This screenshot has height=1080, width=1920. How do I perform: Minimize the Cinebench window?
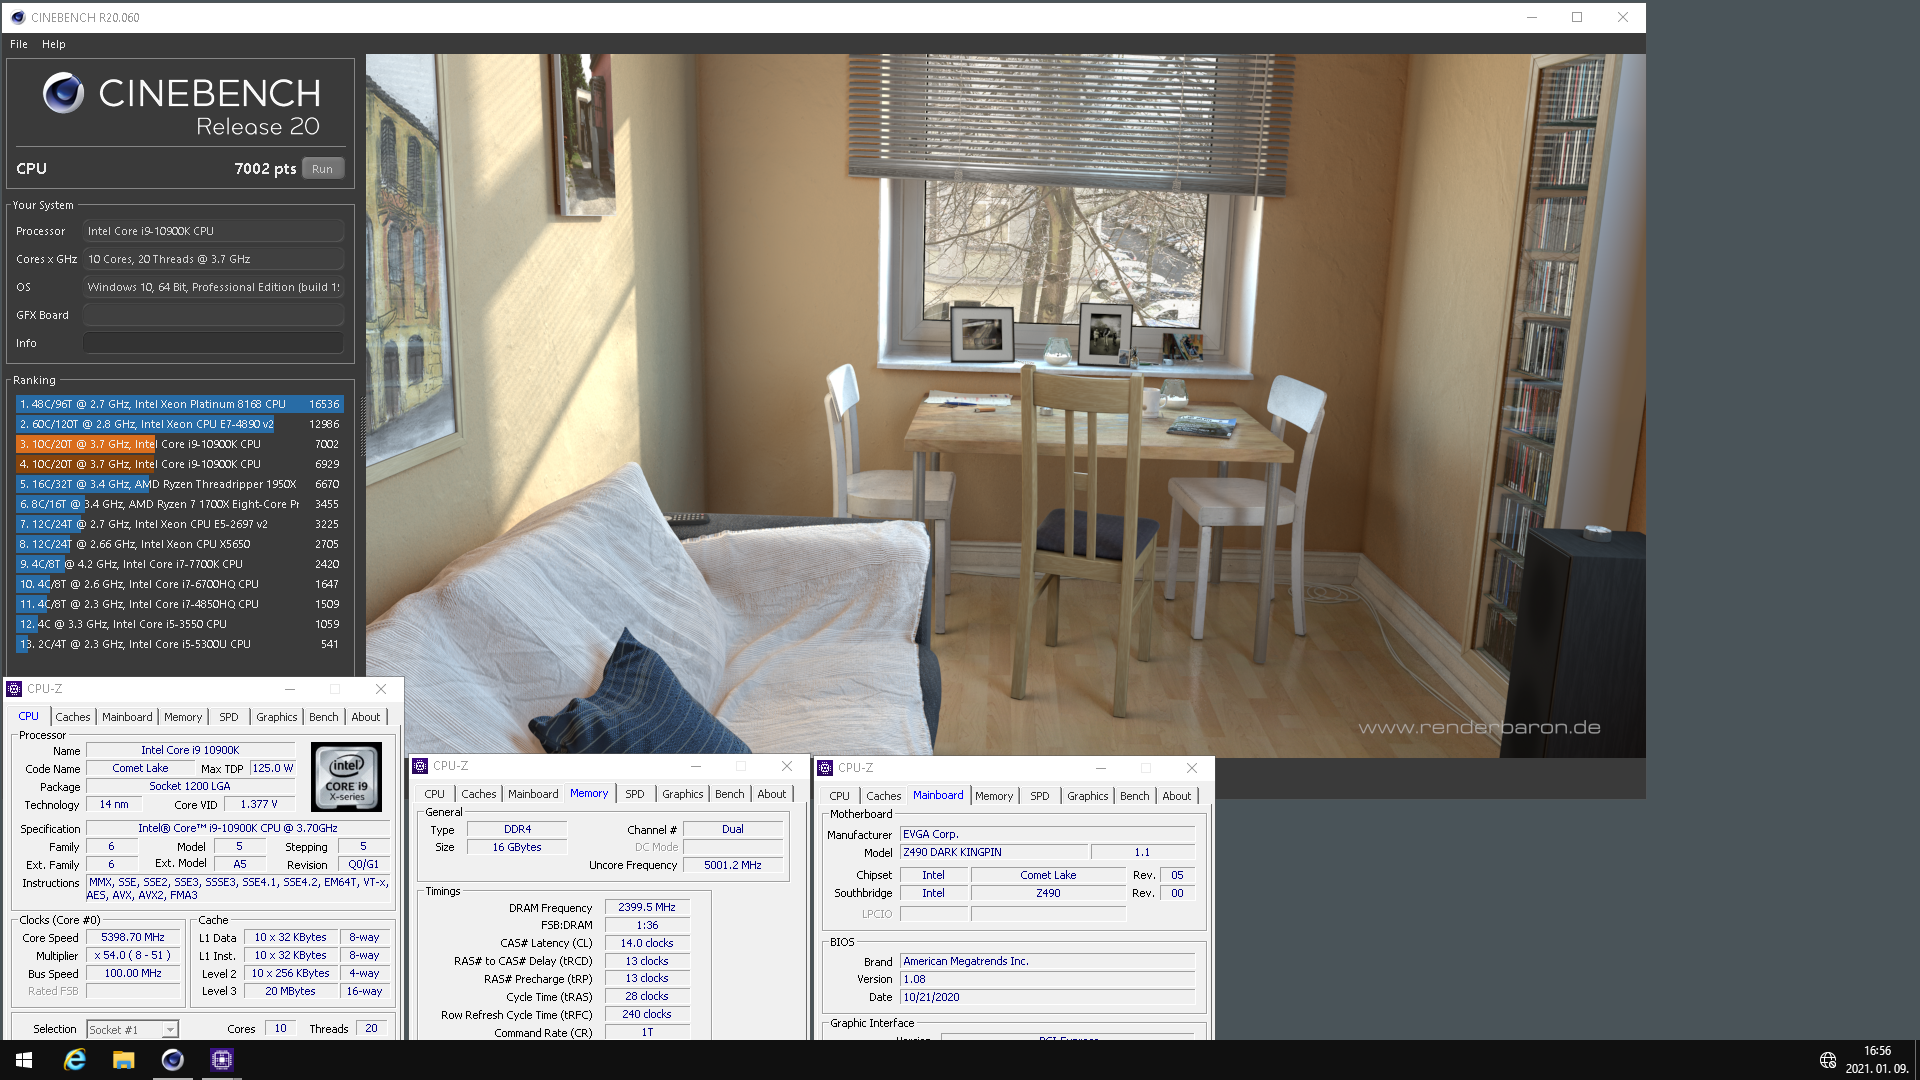(1532, 17)
